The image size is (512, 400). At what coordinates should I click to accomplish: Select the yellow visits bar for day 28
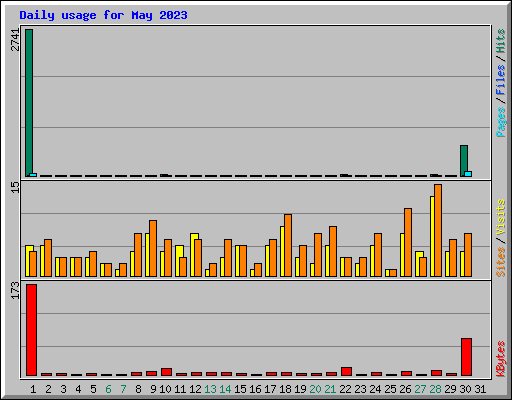coord(432,236)
